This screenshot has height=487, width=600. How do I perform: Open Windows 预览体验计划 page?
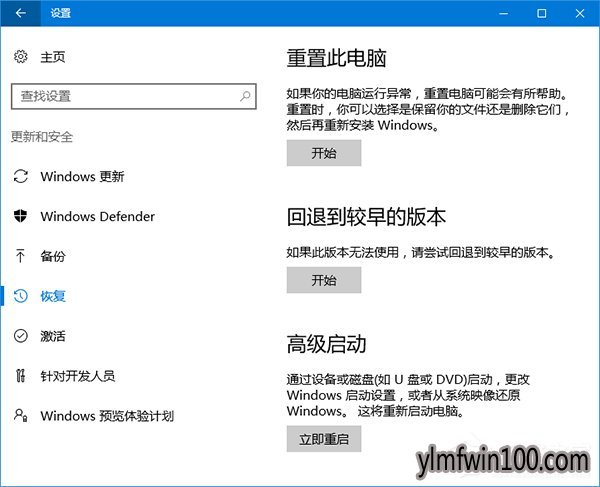(107, 415)
